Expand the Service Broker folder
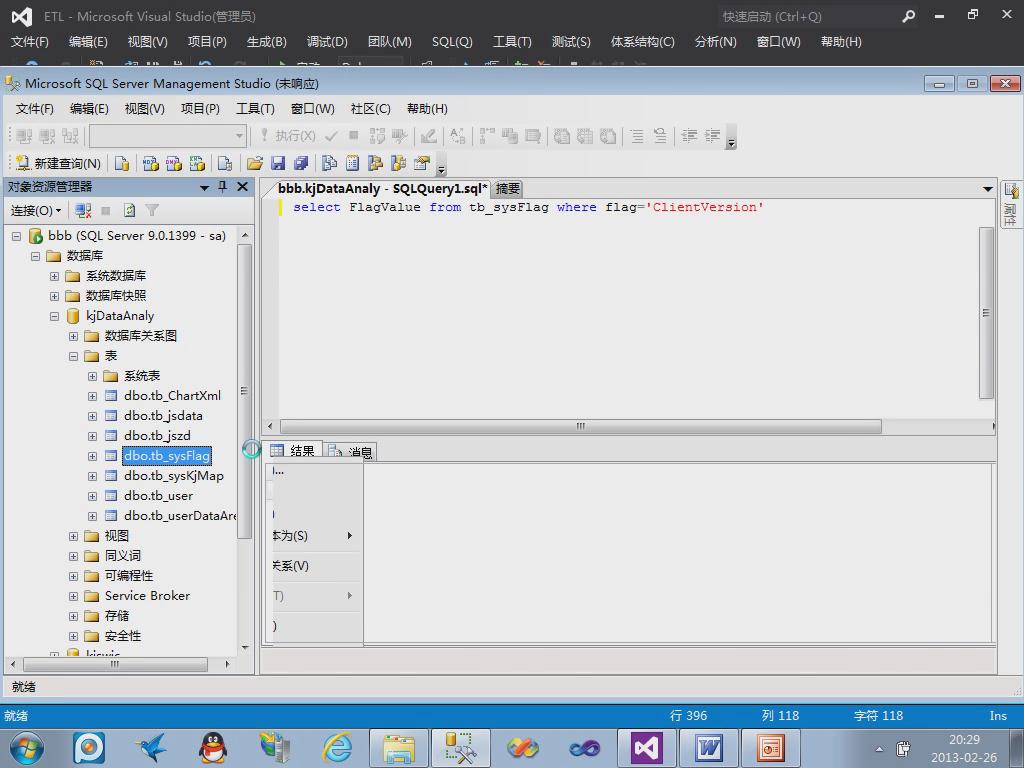 pyautogui.click(x=73, y=596)
